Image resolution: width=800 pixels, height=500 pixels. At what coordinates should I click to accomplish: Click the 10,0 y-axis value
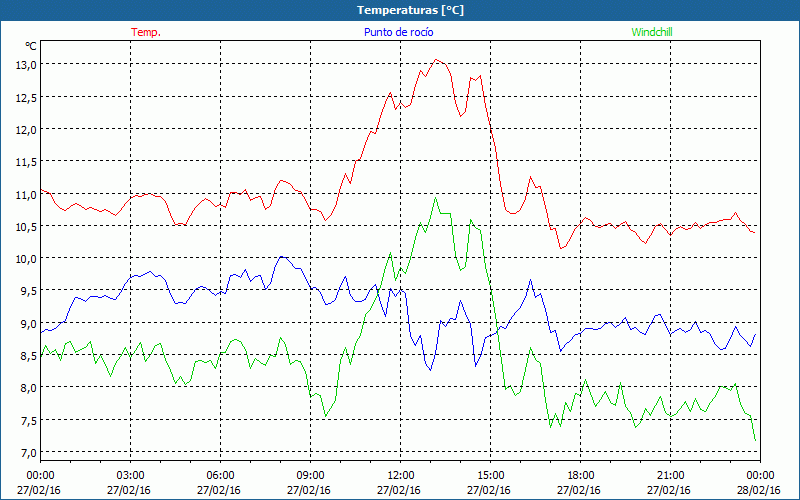tap(26, 259)
